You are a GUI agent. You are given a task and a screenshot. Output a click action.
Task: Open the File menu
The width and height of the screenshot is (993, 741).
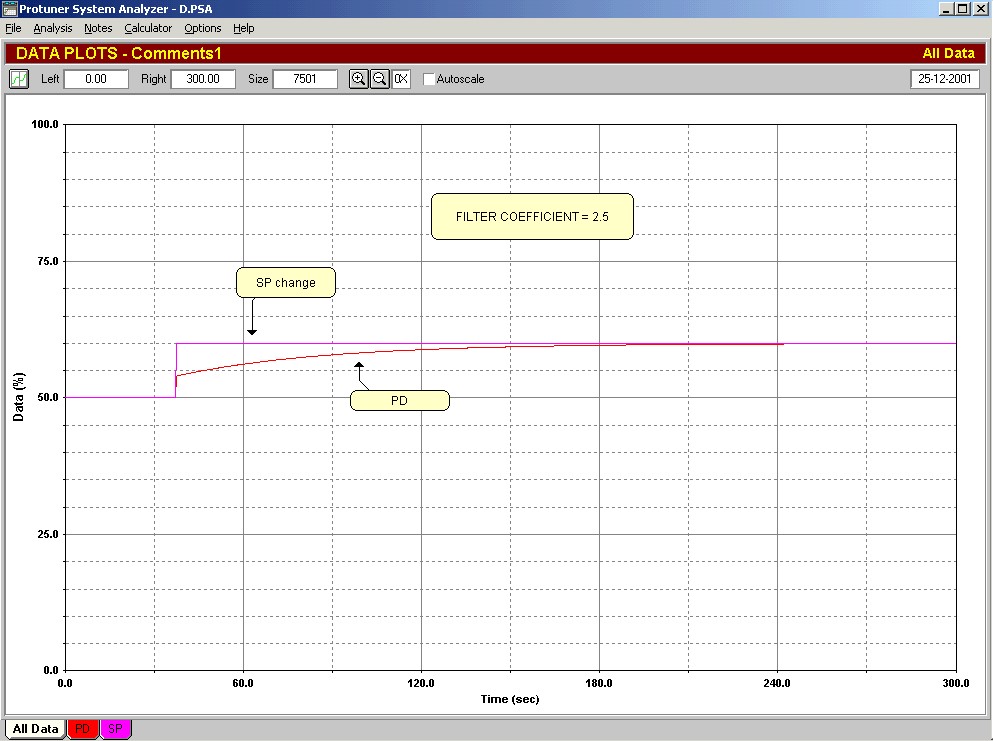[13, 28]
